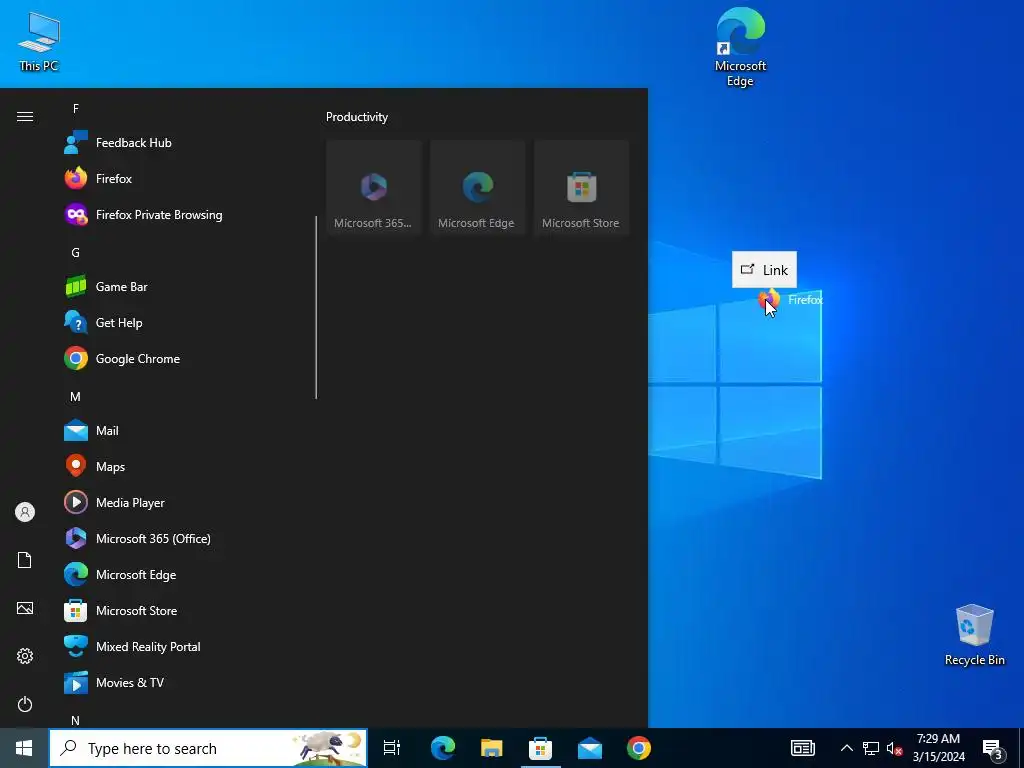Jump to letter N section header
The height and width of the screenshot is (768, 1024).
[x=76, y=720]
